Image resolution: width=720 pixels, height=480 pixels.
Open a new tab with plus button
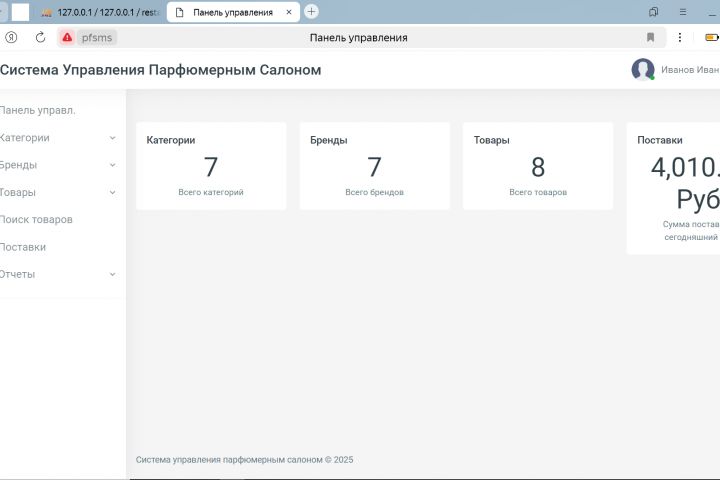[311, 12]
